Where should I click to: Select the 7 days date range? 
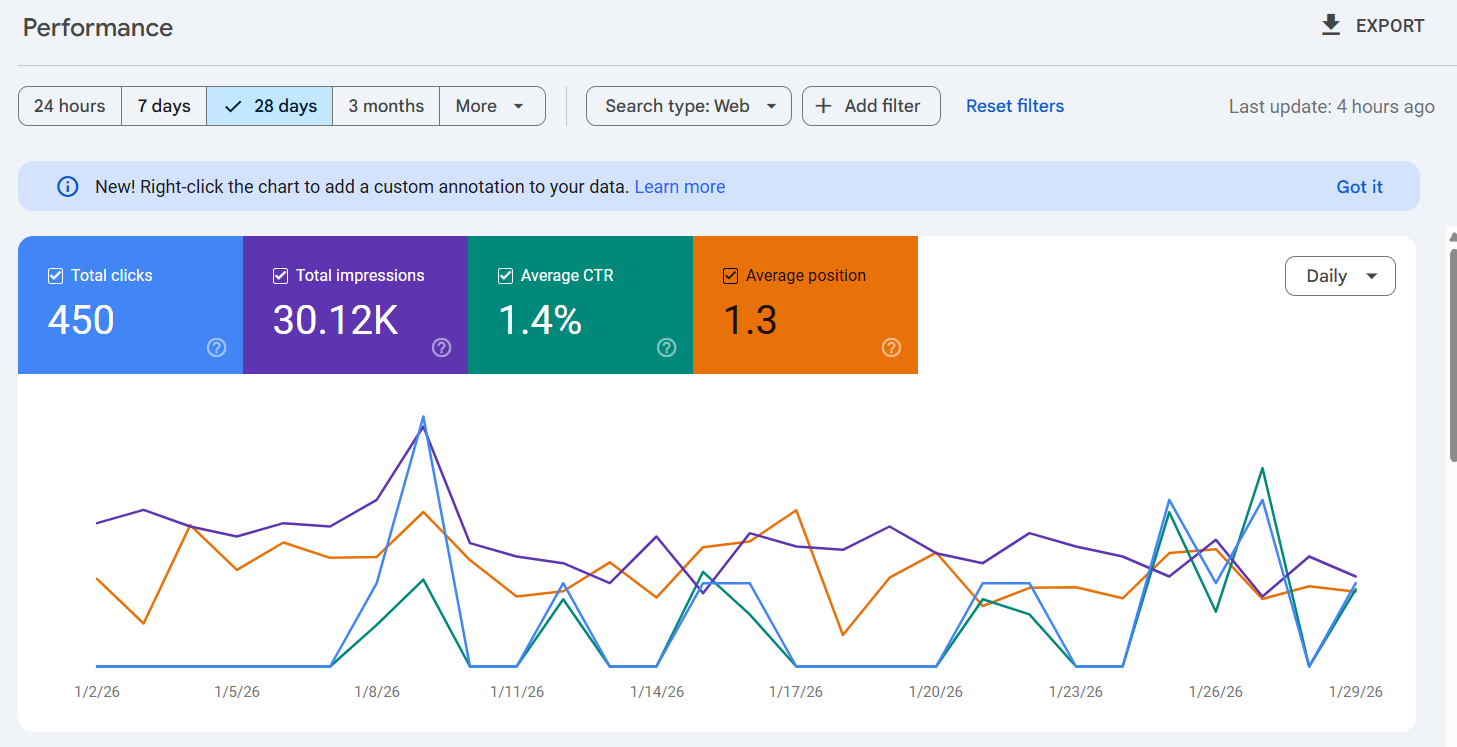coord(164,106)
